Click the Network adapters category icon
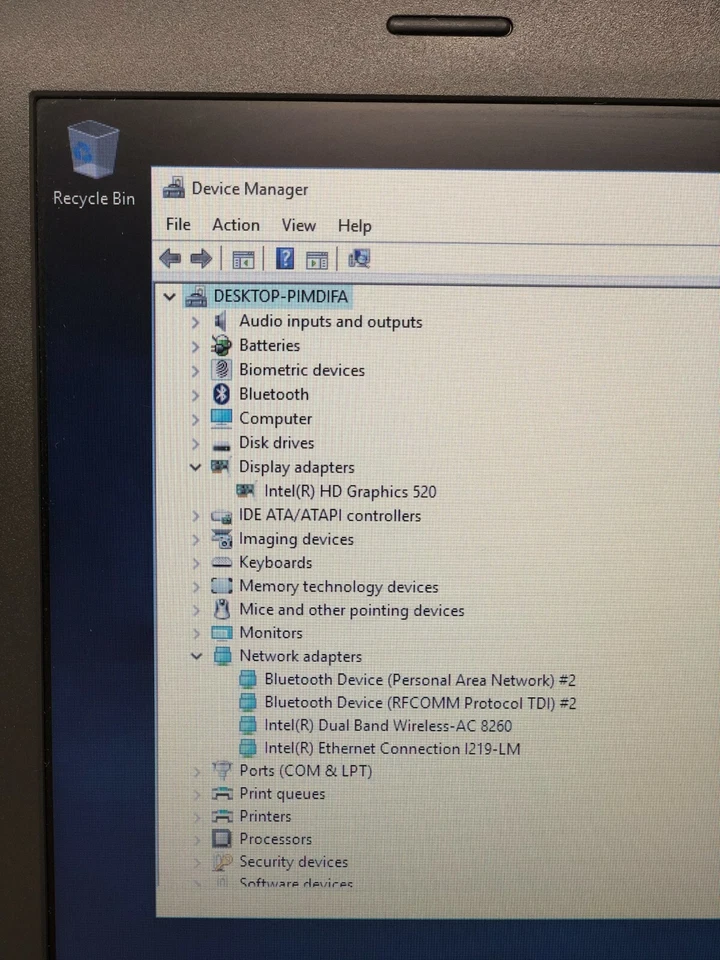This screenshot has width=720, height=960. pyautogui.click(x=222, y=656)
